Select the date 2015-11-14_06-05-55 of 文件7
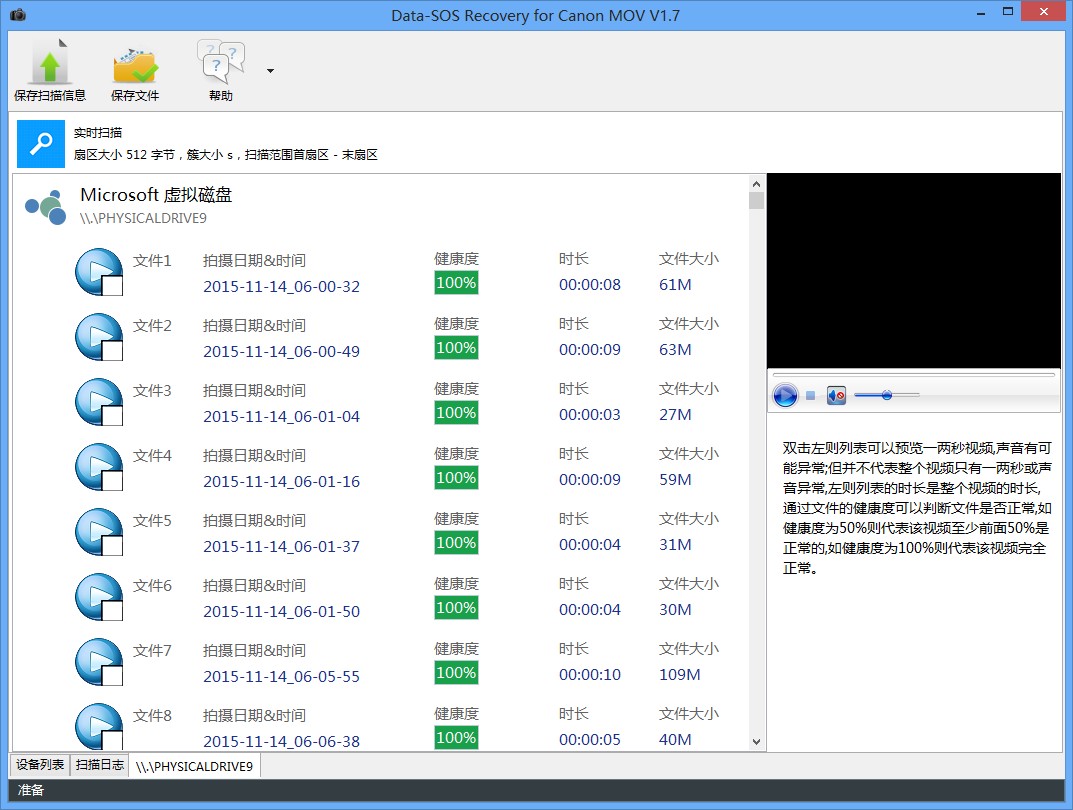The width and height of the screenshot is (1073, 810). coord(281,677)
